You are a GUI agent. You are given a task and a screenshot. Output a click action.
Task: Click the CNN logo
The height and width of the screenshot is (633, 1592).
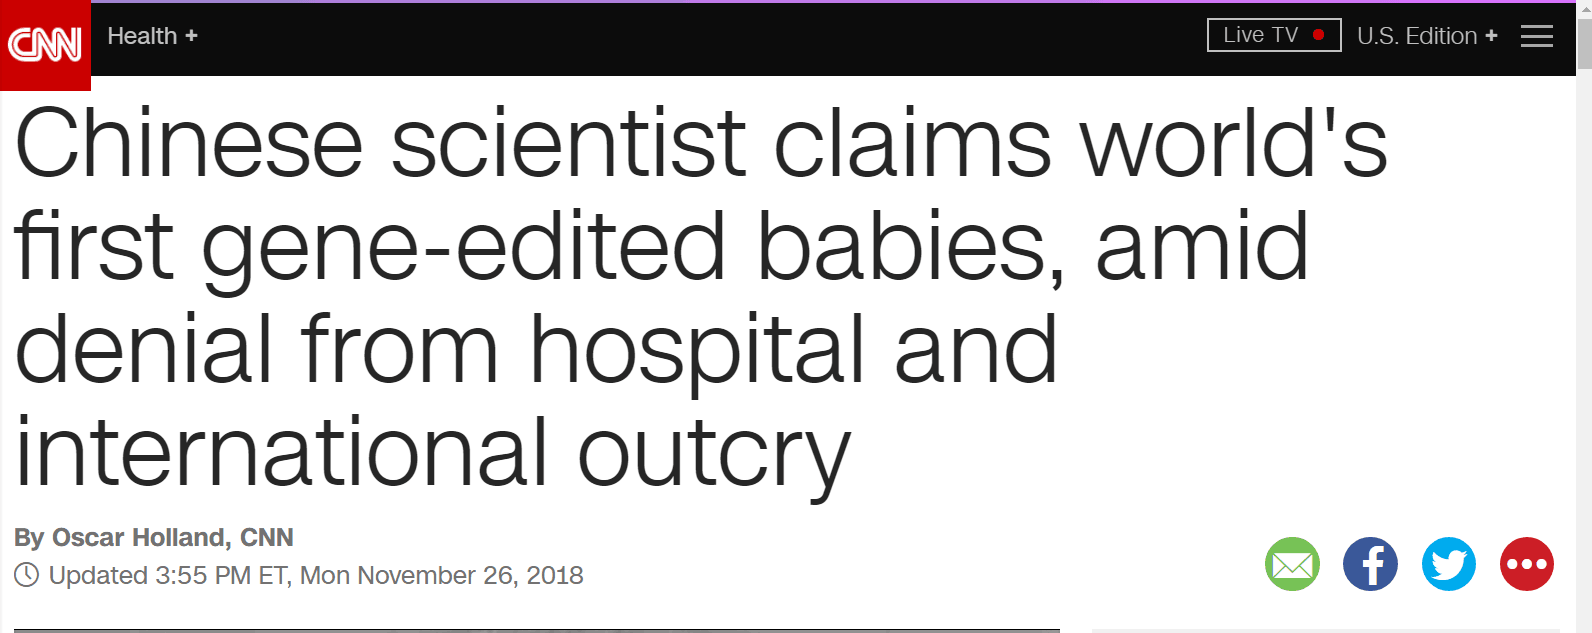(45, 44)
